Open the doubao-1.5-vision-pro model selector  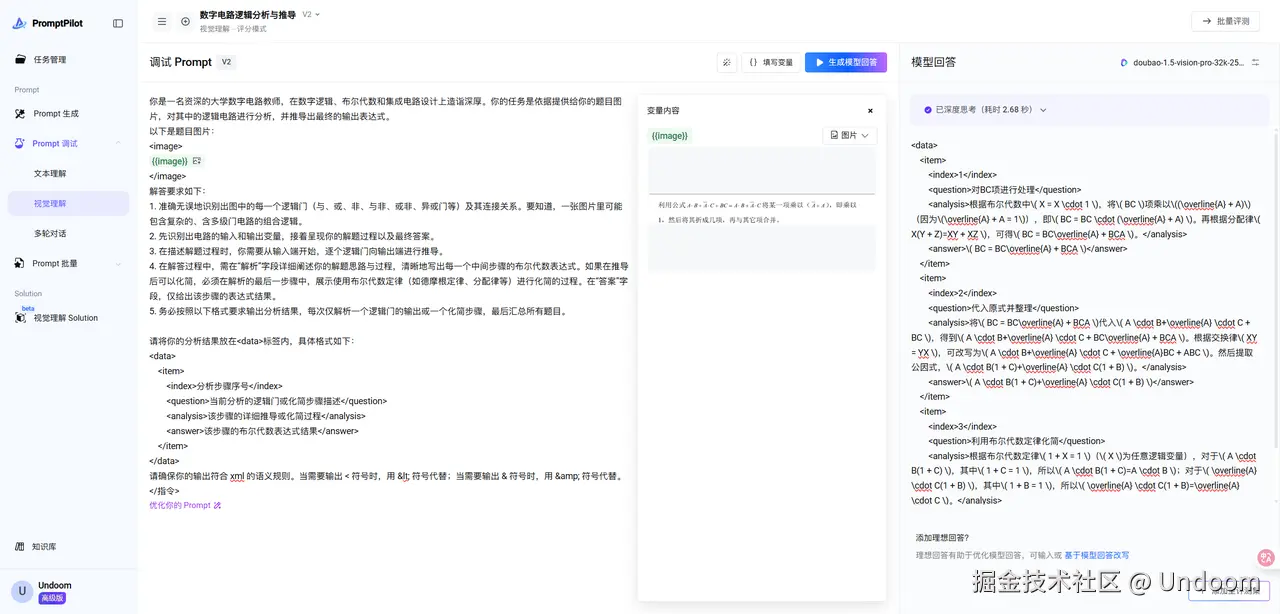[1189, 62]
